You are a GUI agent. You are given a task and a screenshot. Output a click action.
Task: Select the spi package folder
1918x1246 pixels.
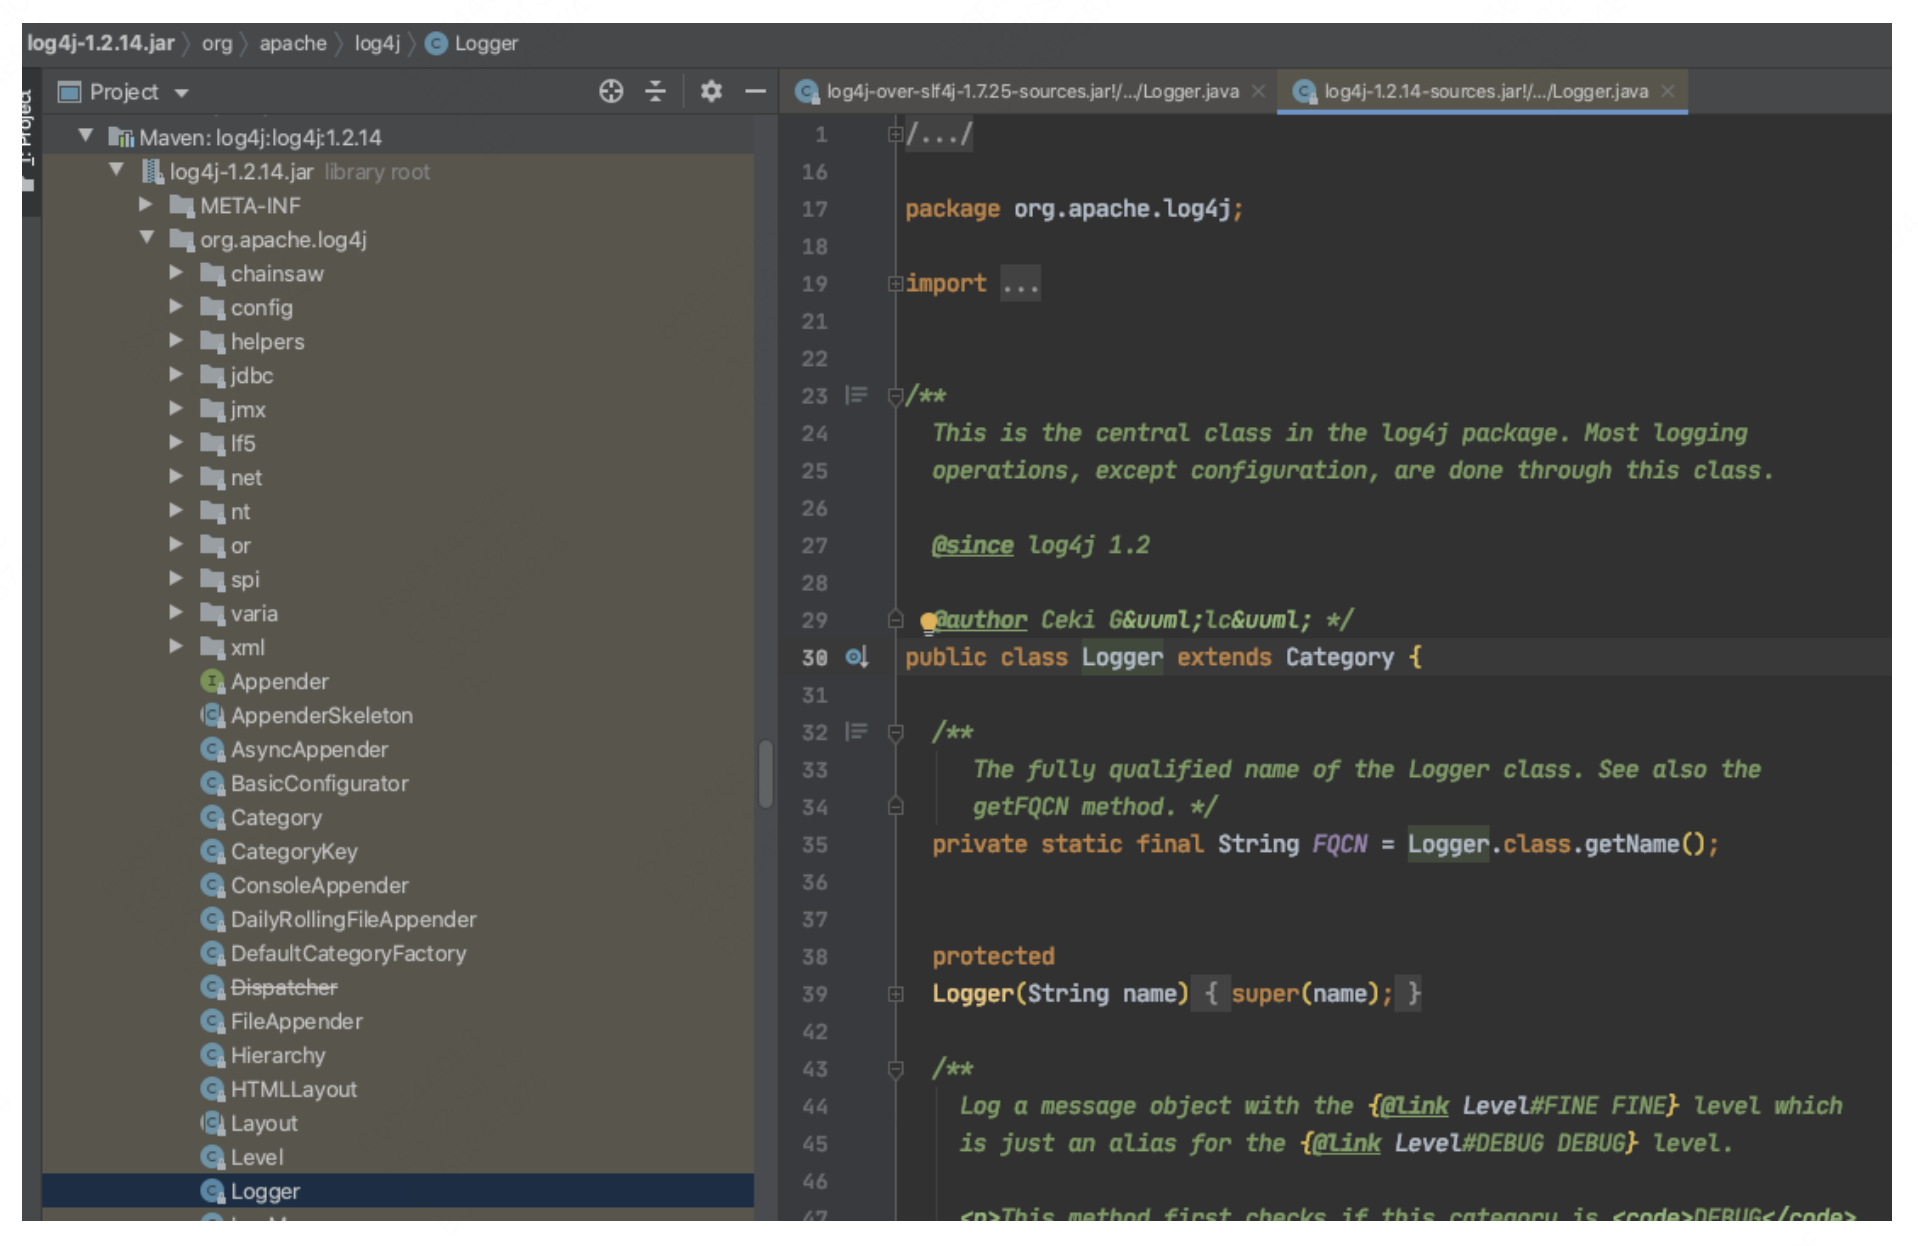(x=244, y=579)
